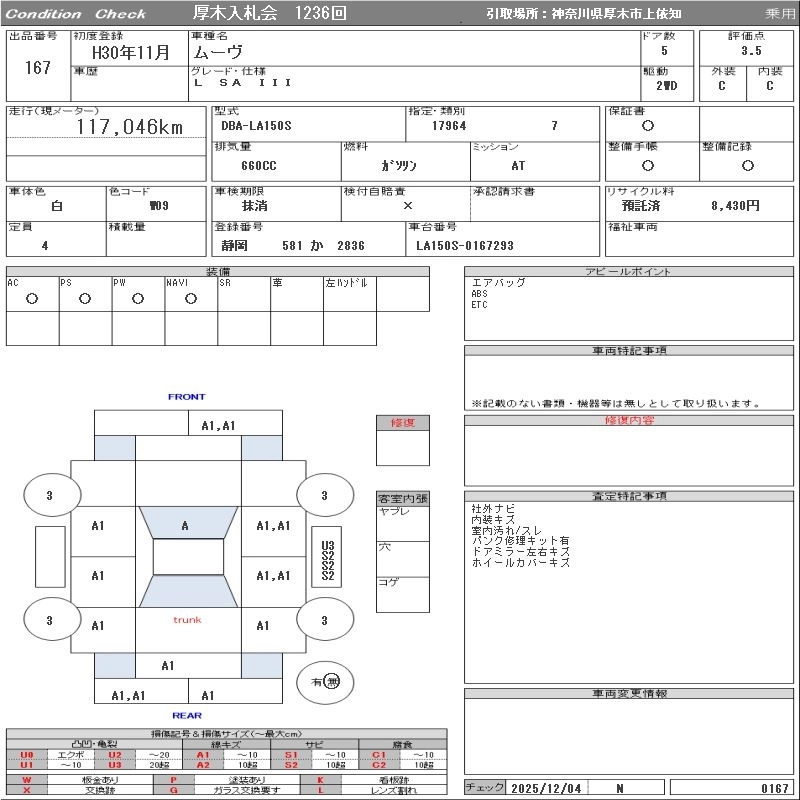Select the 有/無 spare tire indicator
Image resolution: width=800 pixels, height=800 pixels.
[x=325, y=682]
